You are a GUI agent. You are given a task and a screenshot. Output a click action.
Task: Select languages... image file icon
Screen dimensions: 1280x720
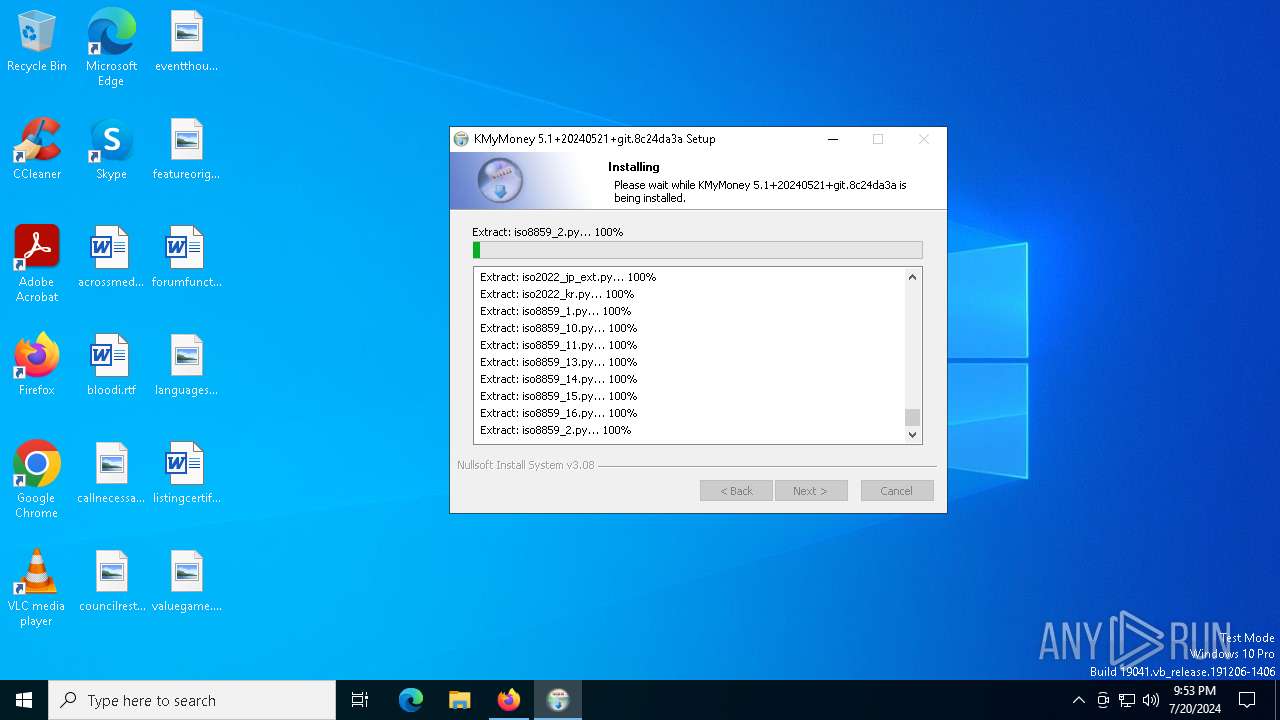click(x=186, y=366)
